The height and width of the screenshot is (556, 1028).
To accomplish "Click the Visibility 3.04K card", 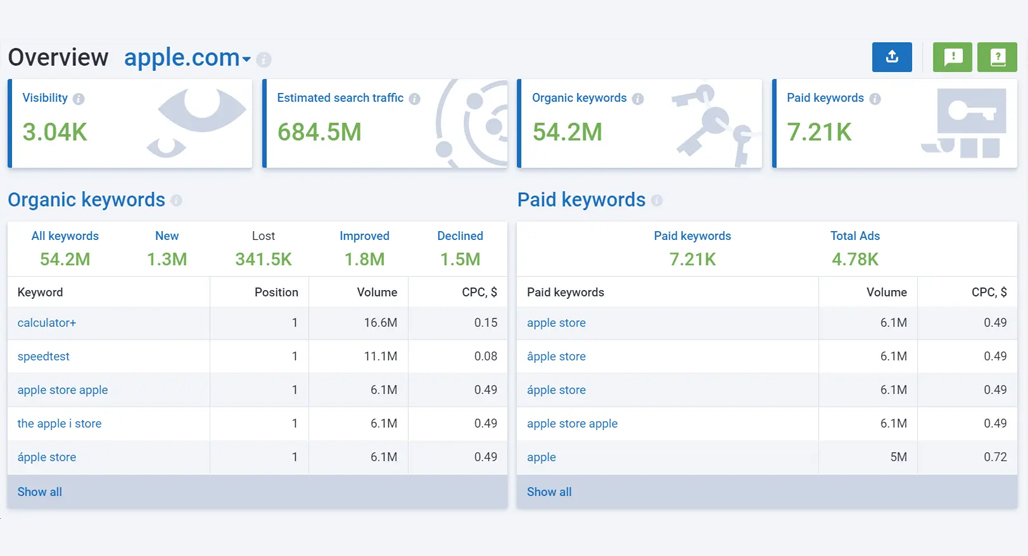I will tap(130, 123).
